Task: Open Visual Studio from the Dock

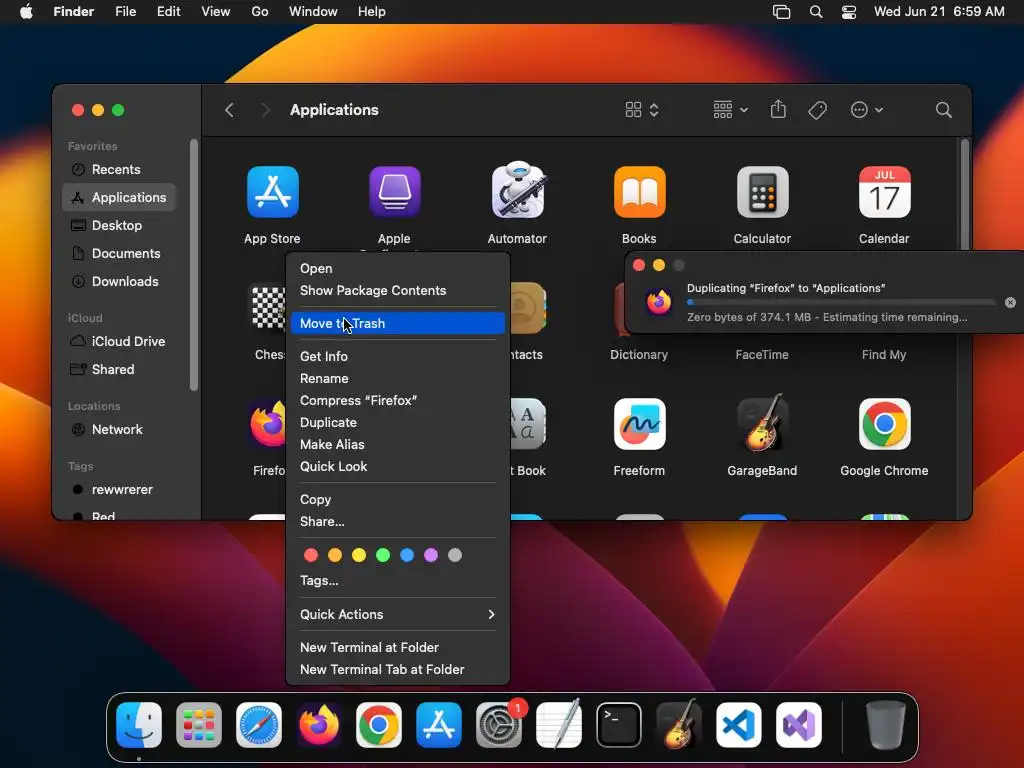Action: (x=799, y=725)
